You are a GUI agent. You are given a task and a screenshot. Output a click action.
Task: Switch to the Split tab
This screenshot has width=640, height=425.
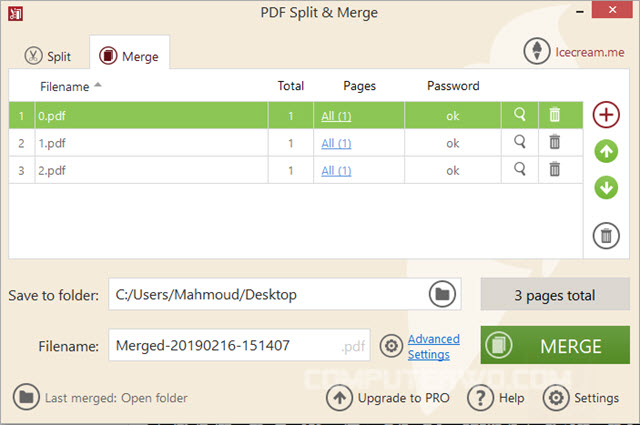point(47,56)
